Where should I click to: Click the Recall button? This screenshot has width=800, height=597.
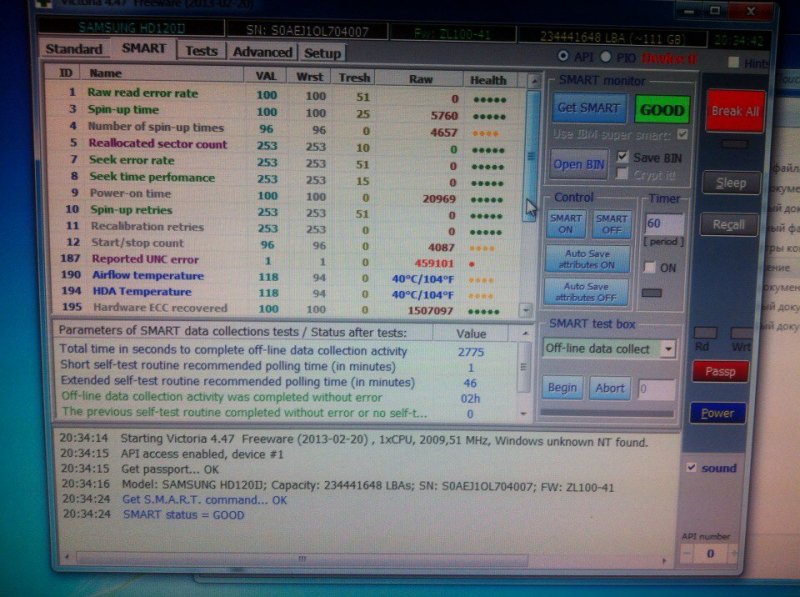729,225
